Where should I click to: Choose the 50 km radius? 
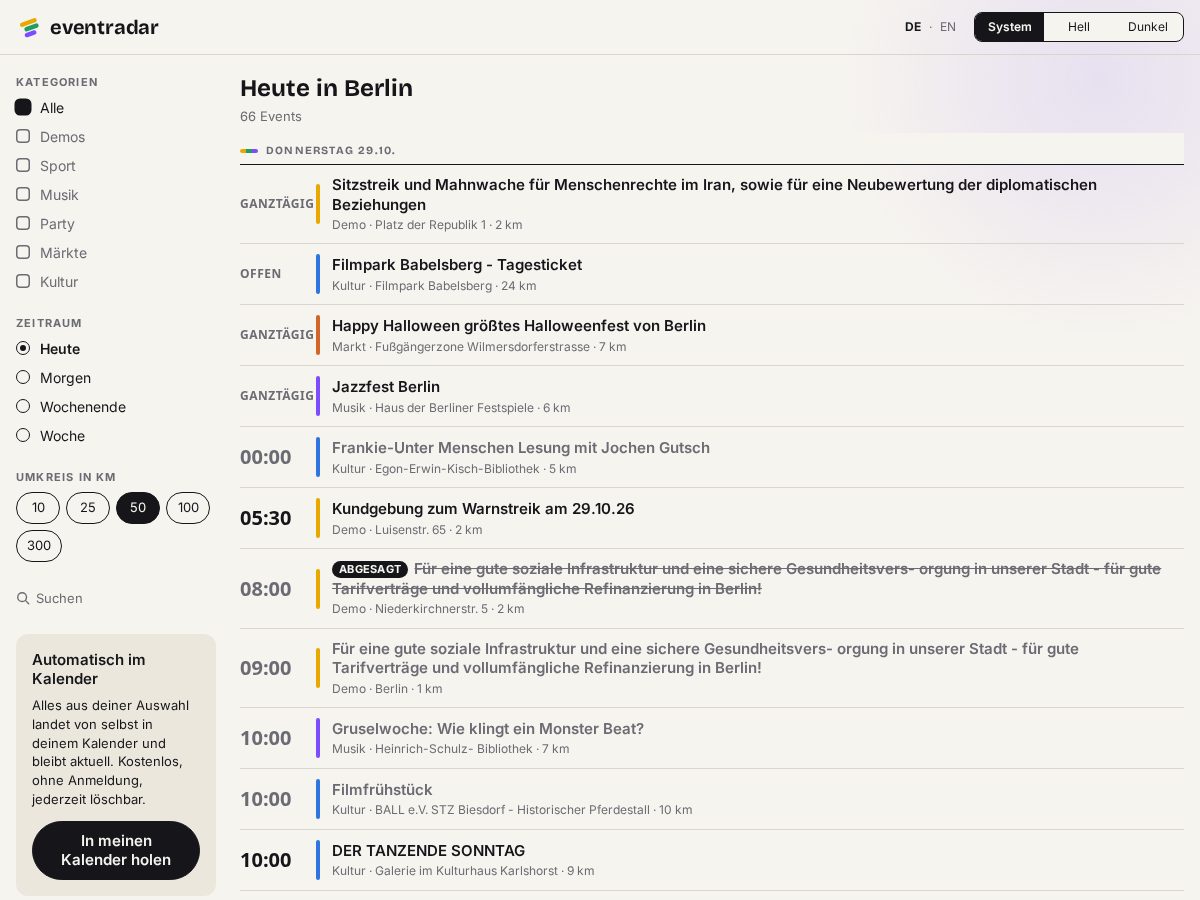(138, 508)
